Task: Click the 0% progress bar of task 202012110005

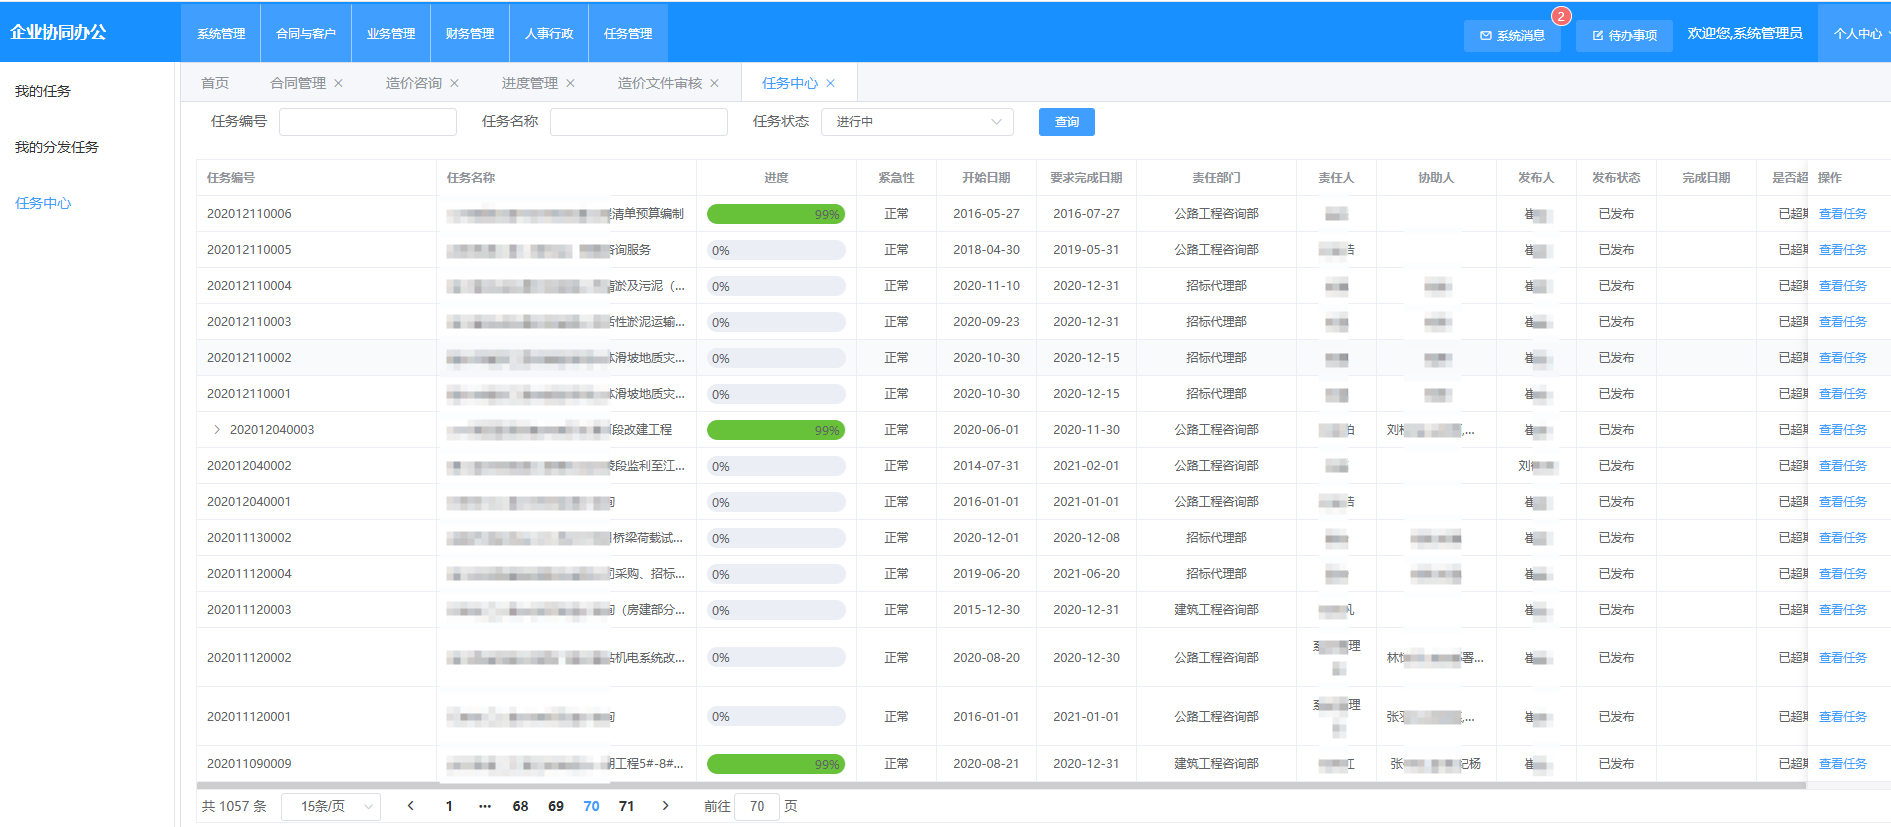Action: point(776,250)
